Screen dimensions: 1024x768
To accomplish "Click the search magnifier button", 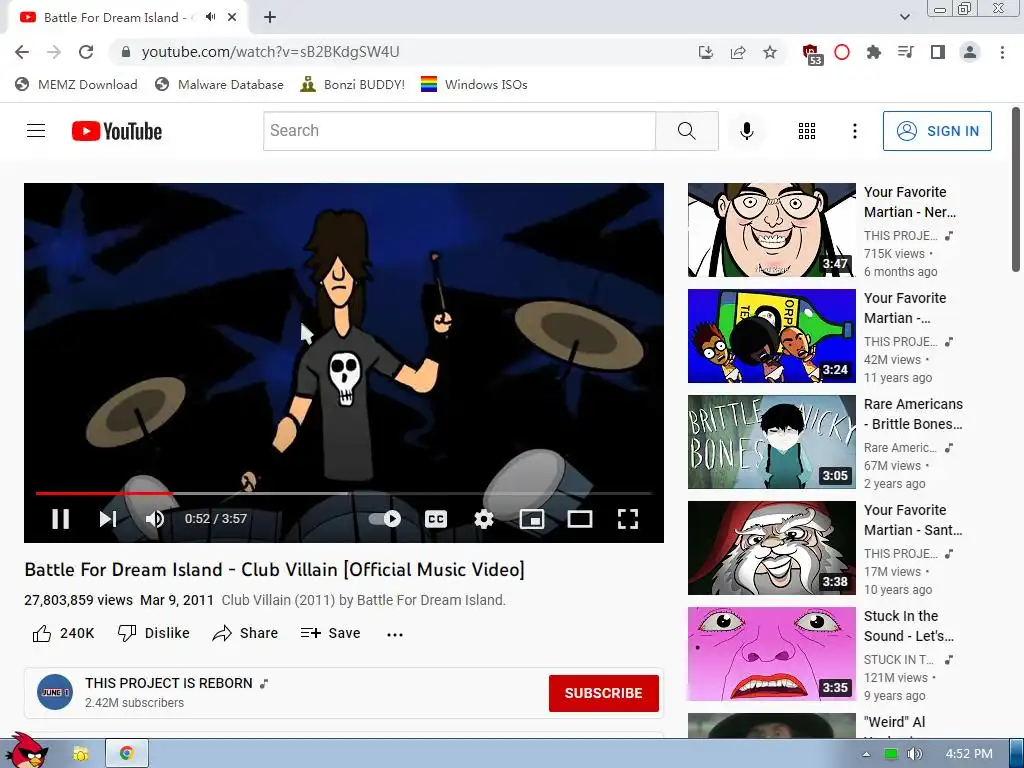I will pos(686,131).
